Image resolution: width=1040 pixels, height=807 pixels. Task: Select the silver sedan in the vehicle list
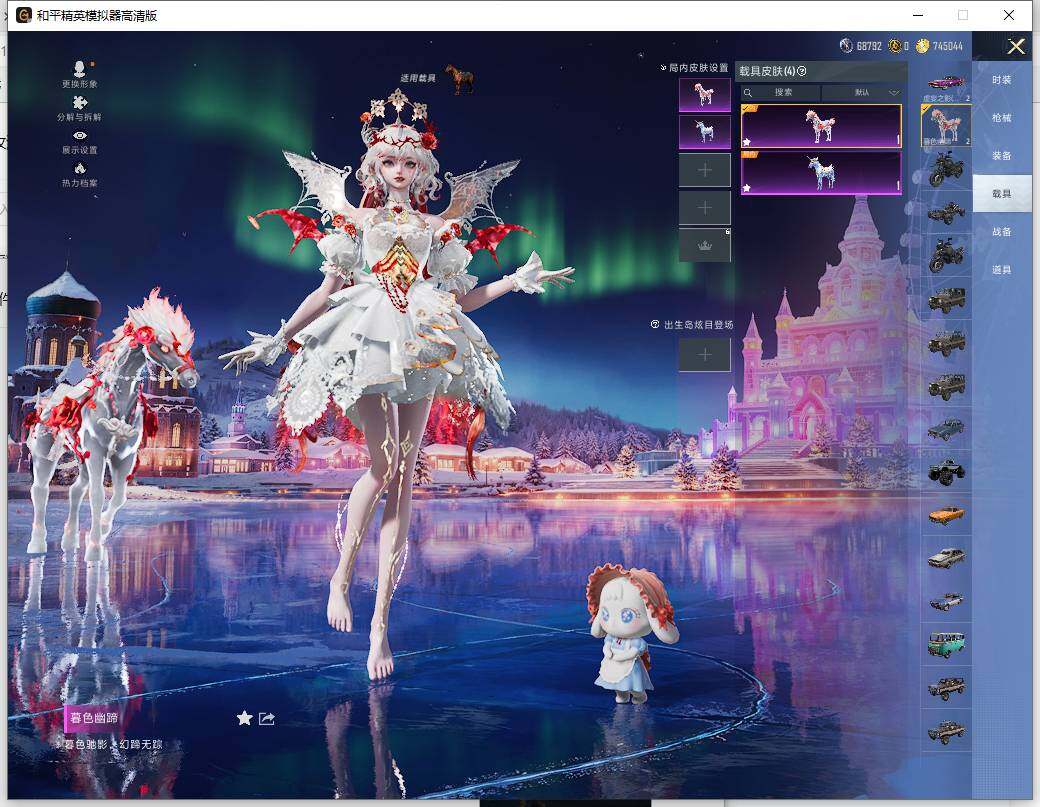coord(946,558)
